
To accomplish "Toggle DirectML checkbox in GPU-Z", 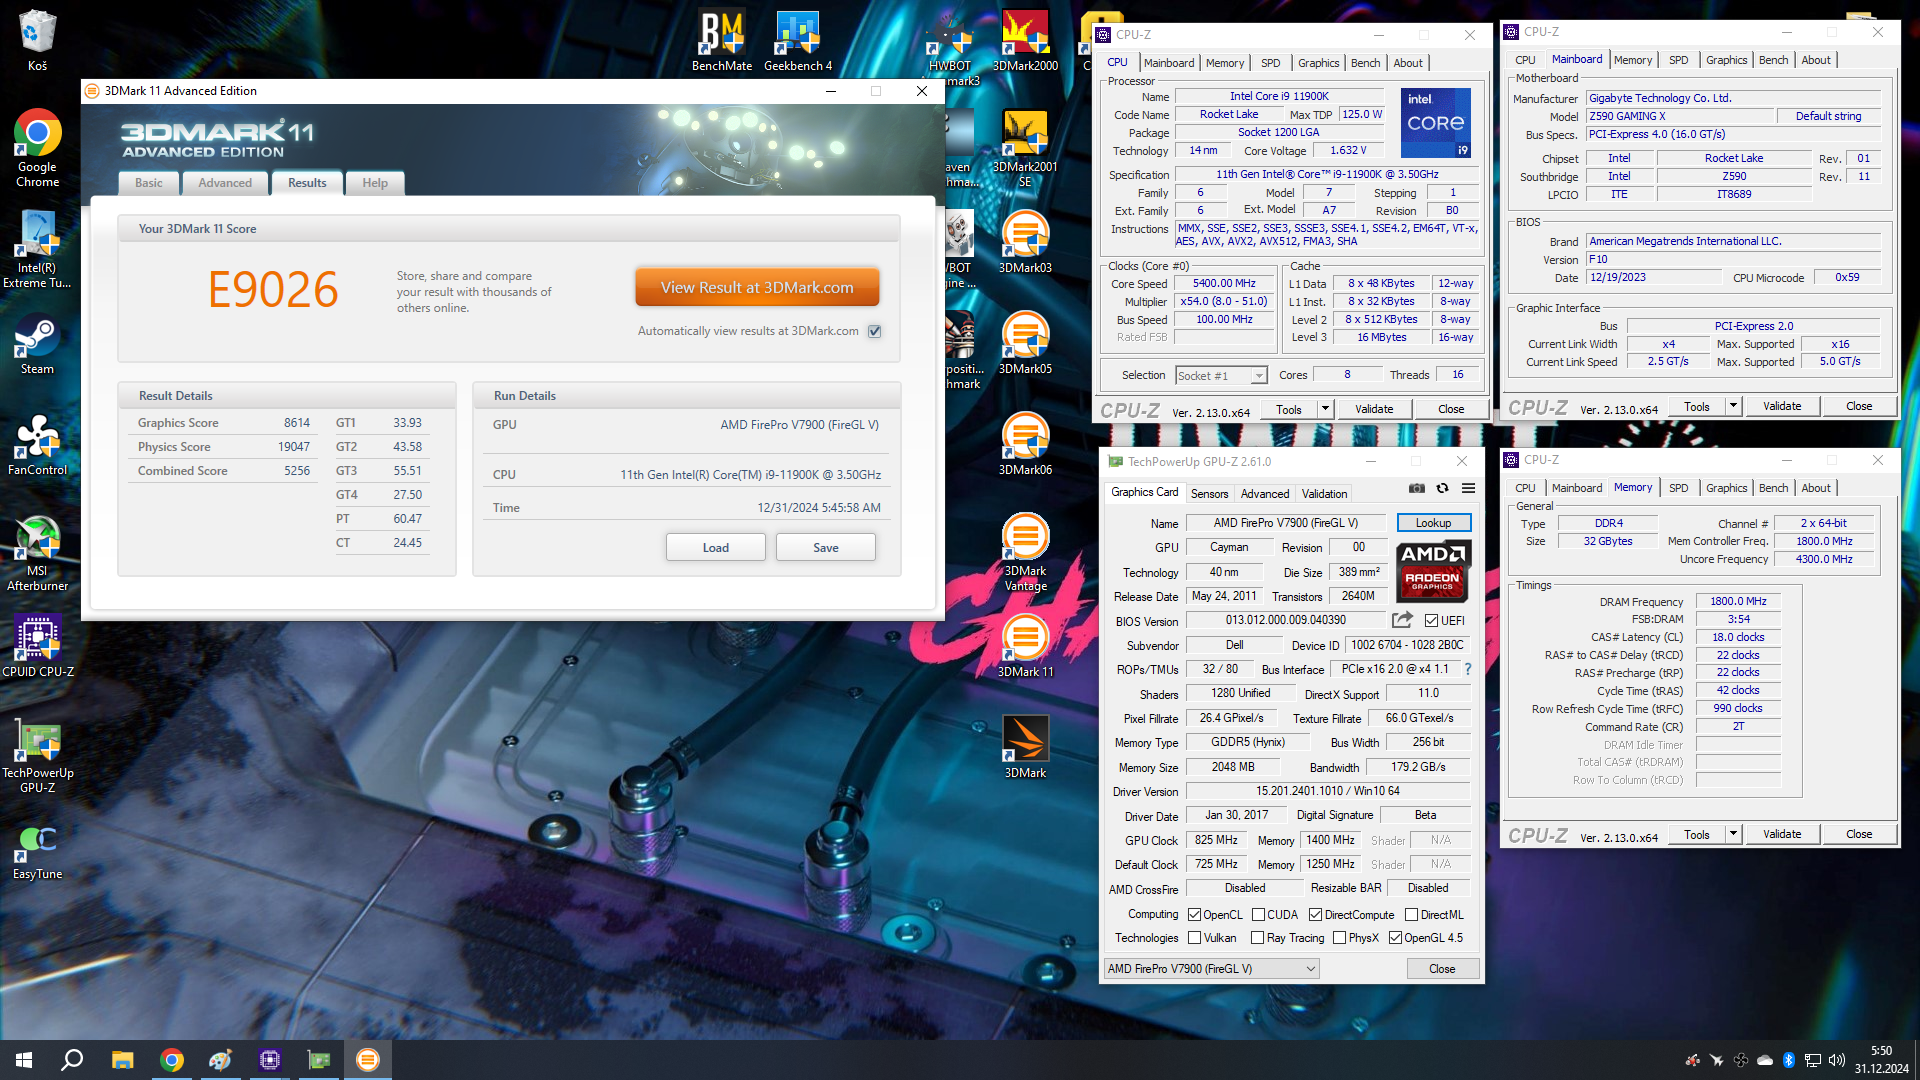I will [1411, 915].
